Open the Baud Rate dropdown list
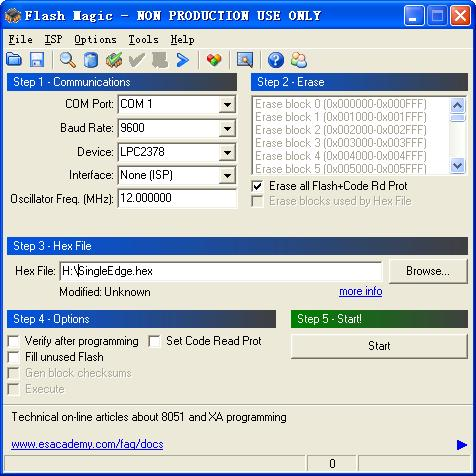Viewport: 476px width, 476px height. (227, 128)
